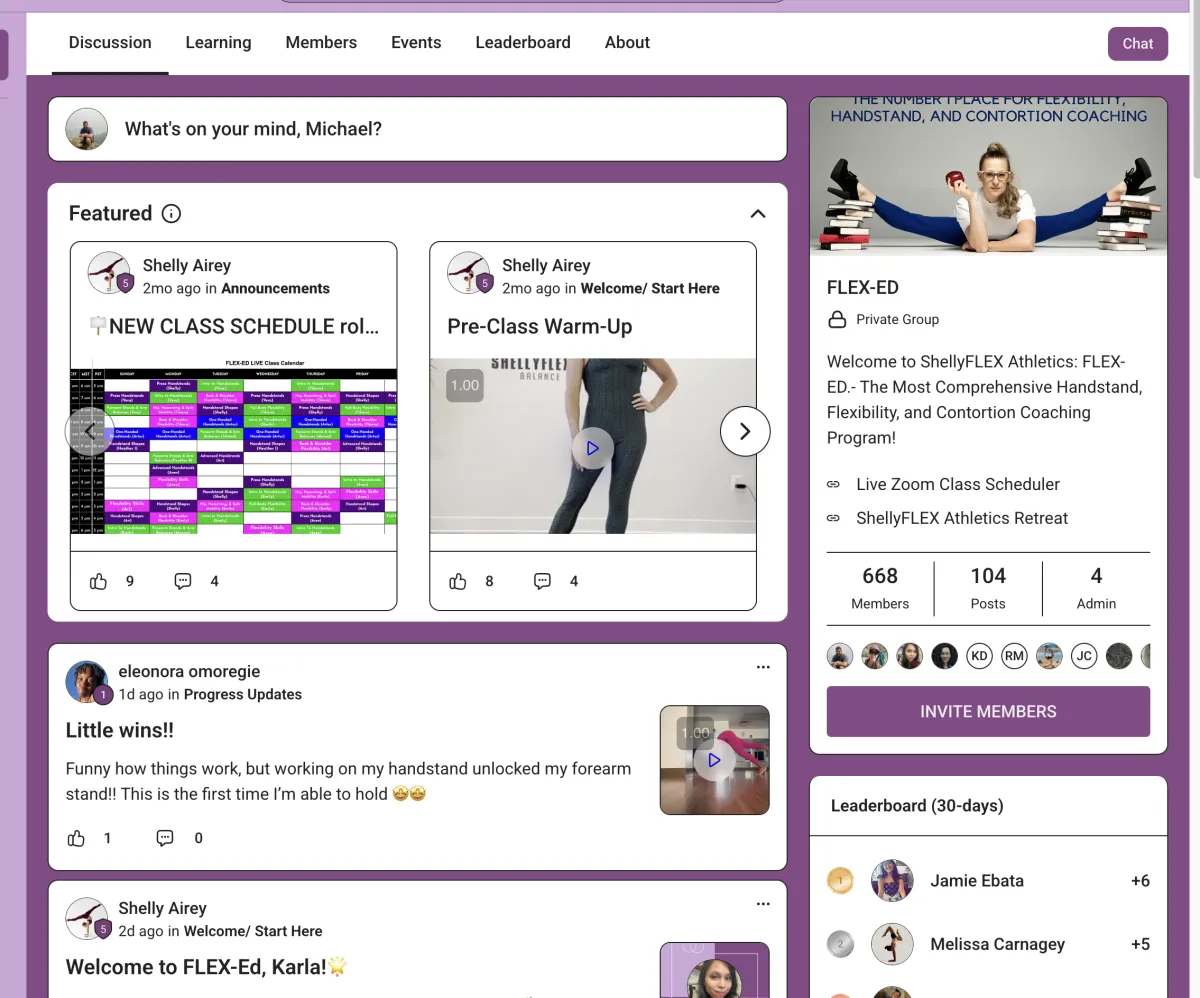Like the Pre-Class Warm-Up post

(458, 581)
